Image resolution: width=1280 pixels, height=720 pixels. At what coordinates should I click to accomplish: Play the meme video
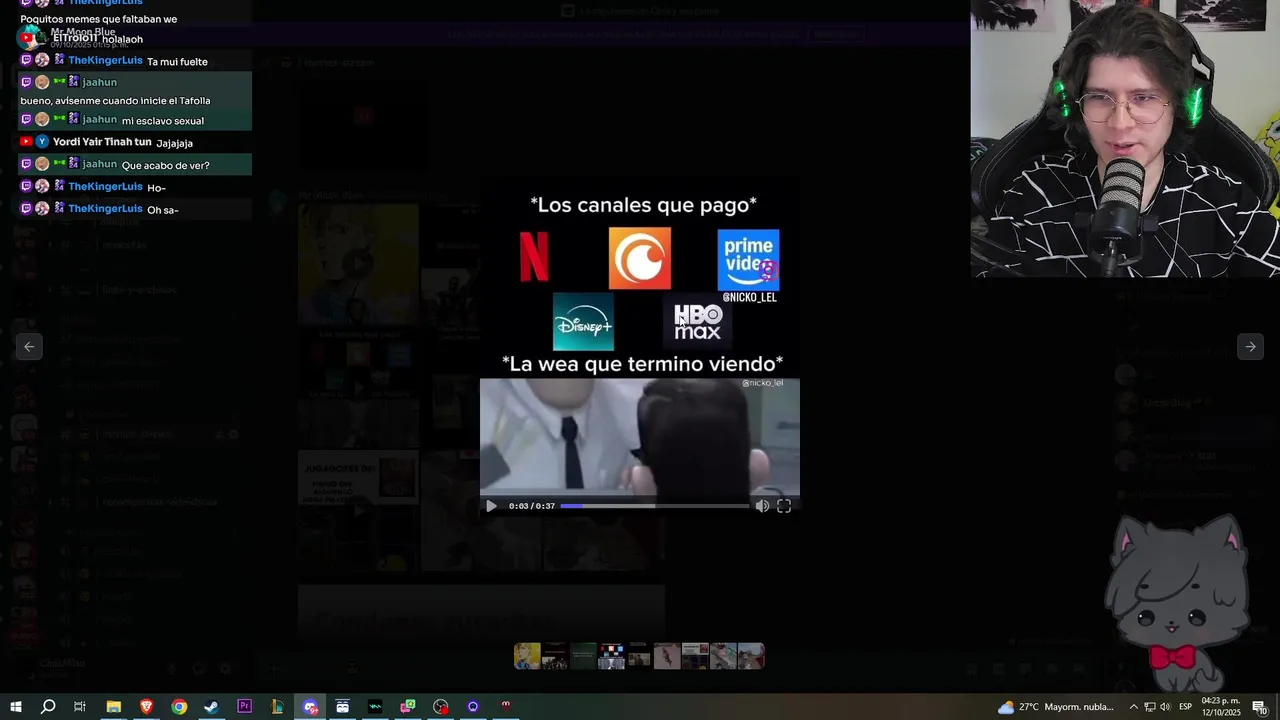pos(491,506)
